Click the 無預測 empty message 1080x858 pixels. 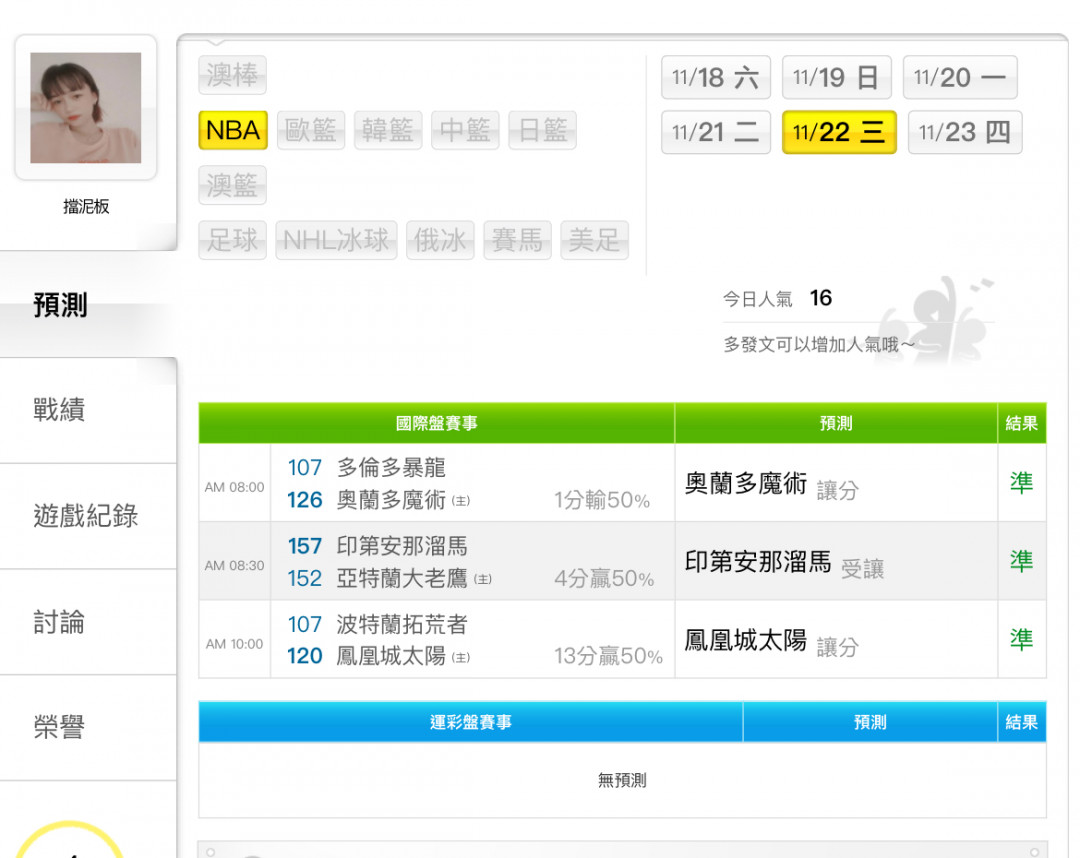click(622, 780)
